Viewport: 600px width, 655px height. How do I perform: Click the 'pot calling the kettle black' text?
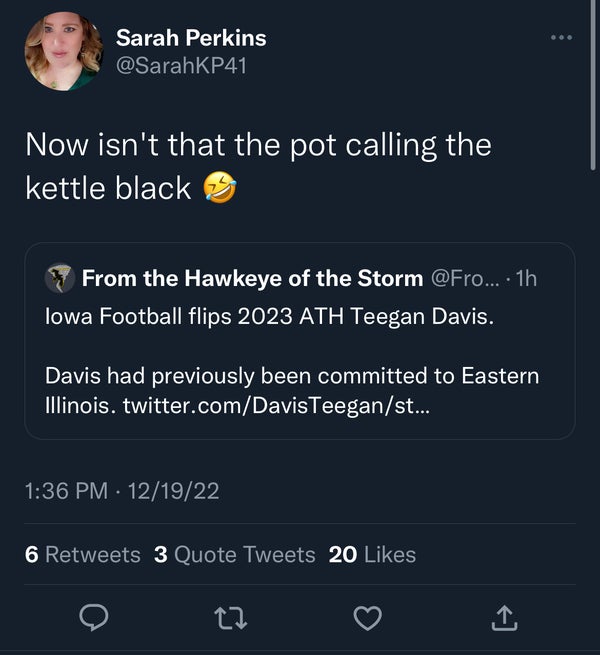(258, 165)
